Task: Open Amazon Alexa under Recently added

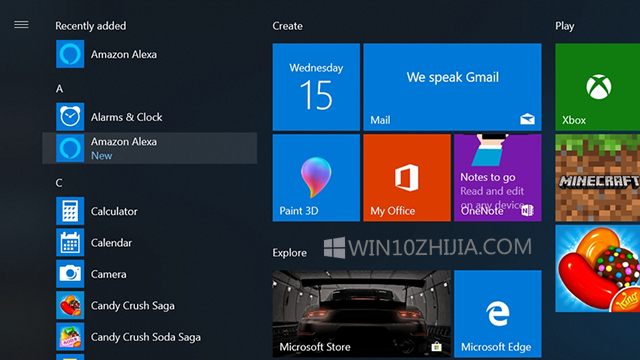Action: pos(150,54)
